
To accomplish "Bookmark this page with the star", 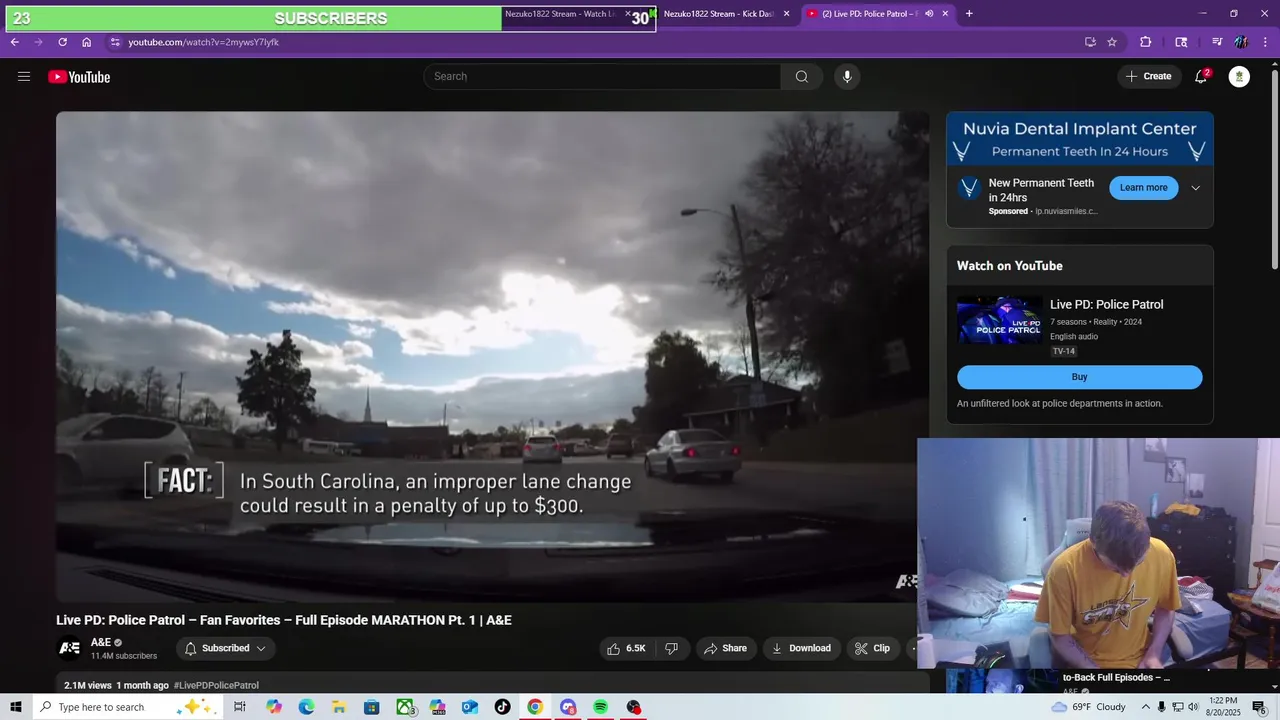I will pyautogui.click(x=1112, y=42).
